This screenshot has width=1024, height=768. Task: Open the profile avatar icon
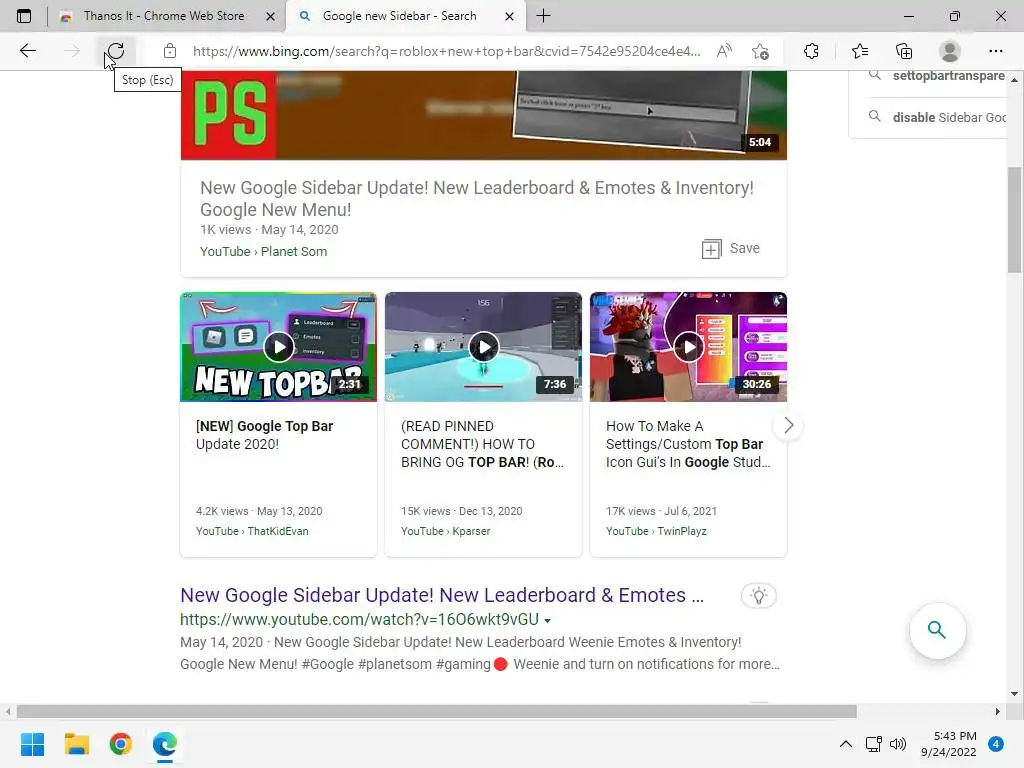(x=950, y=51)
